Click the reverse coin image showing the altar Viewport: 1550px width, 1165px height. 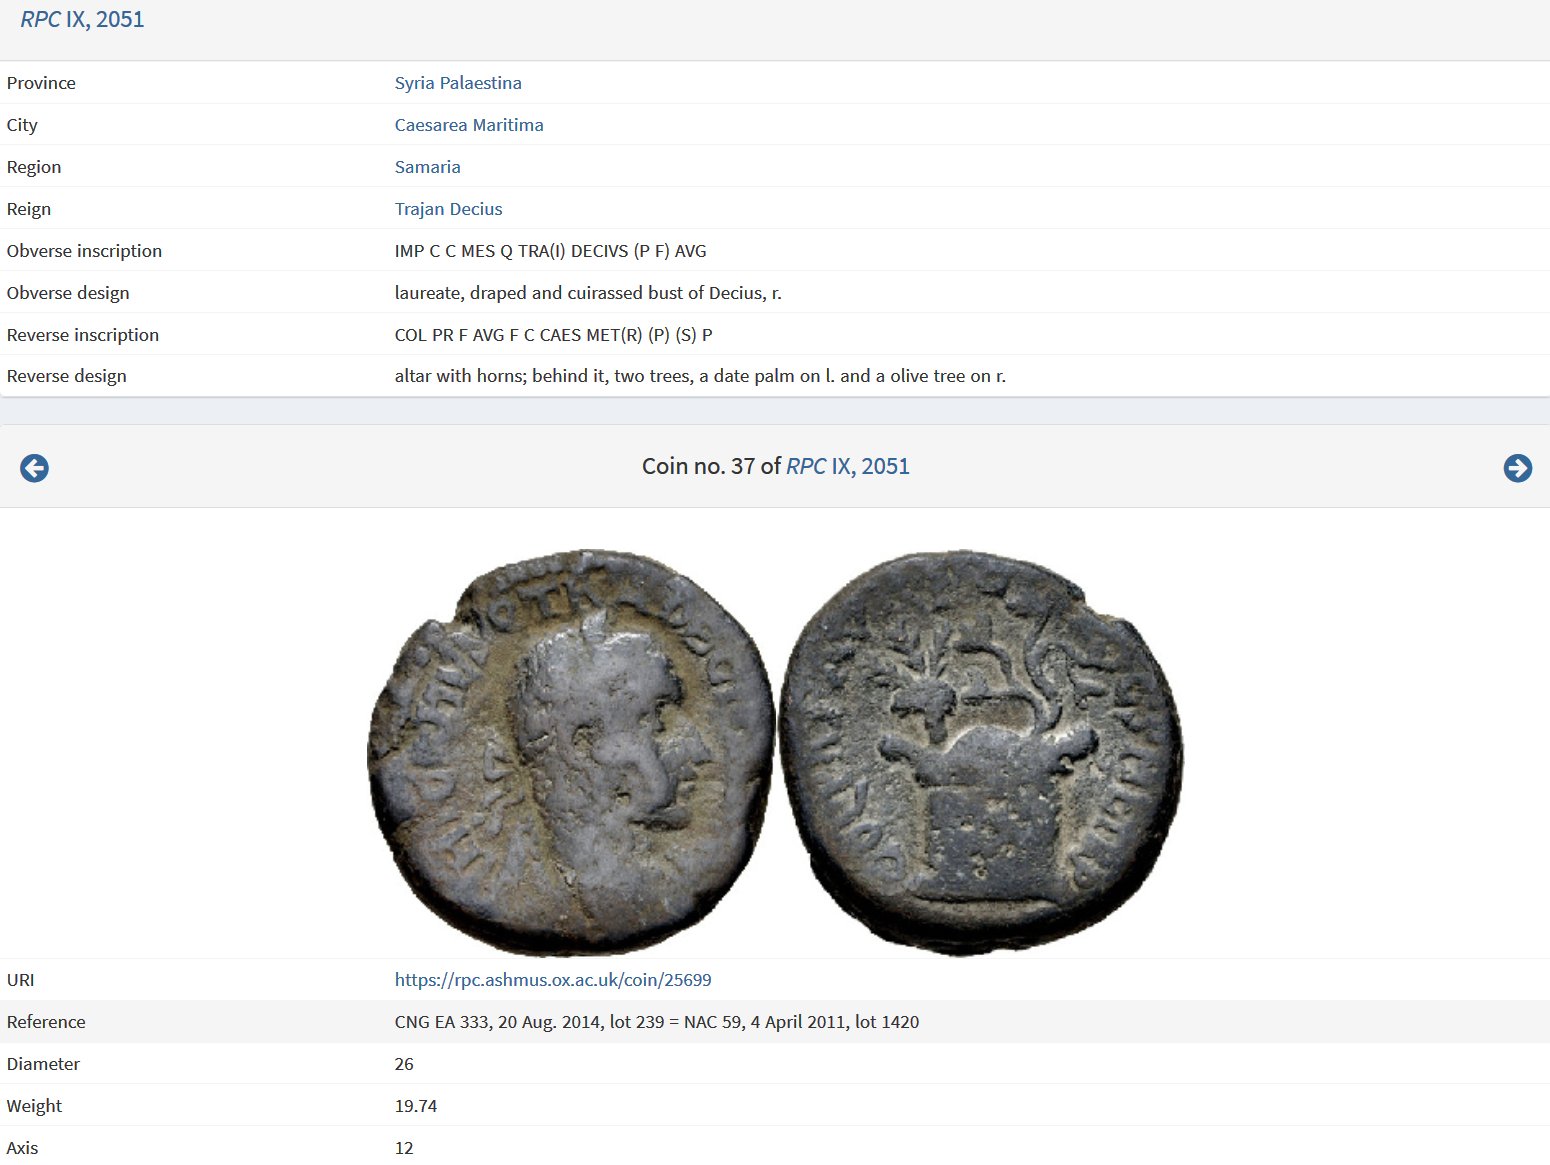(x=981, y=752)
